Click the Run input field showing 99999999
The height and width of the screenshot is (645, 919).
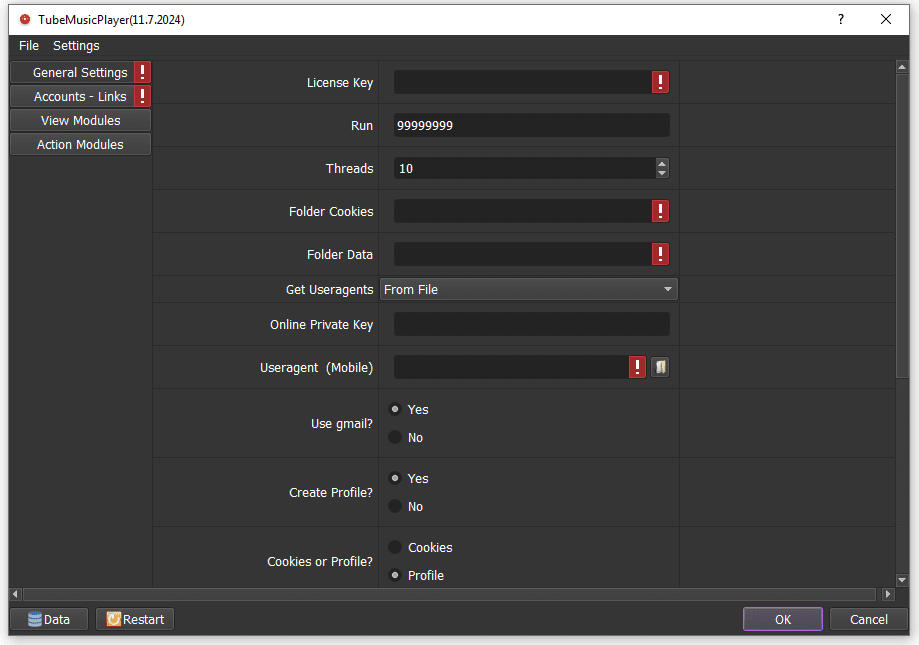[x=532, y=125]
